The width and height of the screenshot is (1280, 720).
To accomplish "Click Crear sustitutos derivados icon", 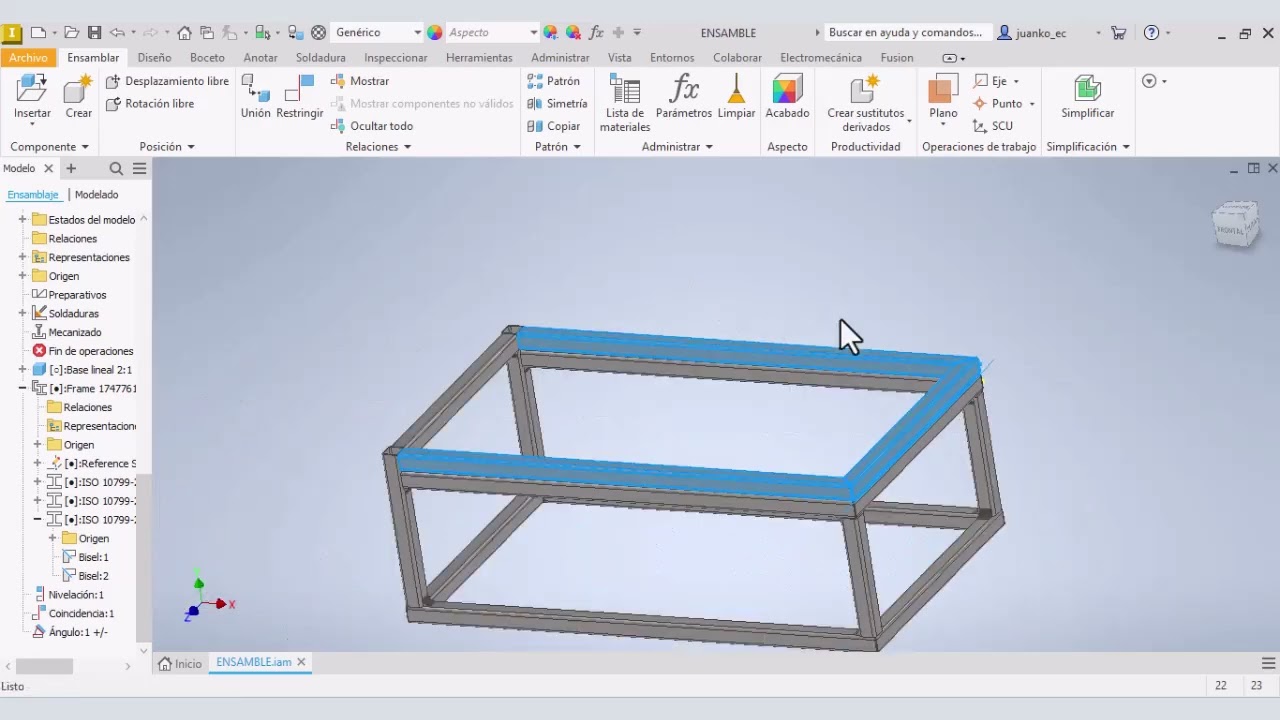I will pyautogui.click(x=866, y=89).
